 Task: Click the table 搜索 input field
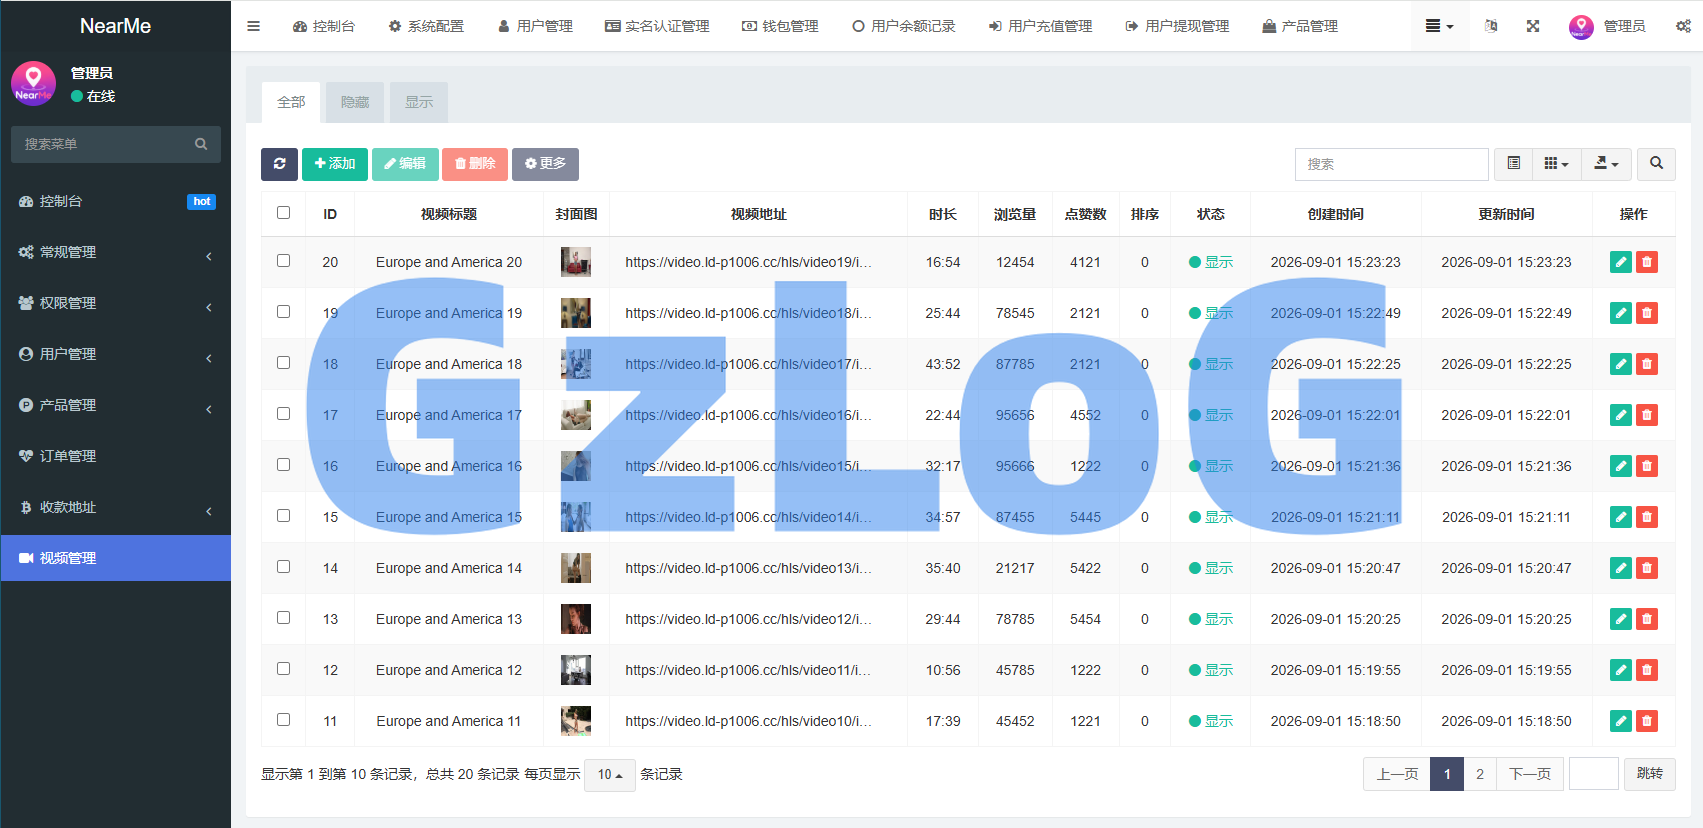[1391, 164]
